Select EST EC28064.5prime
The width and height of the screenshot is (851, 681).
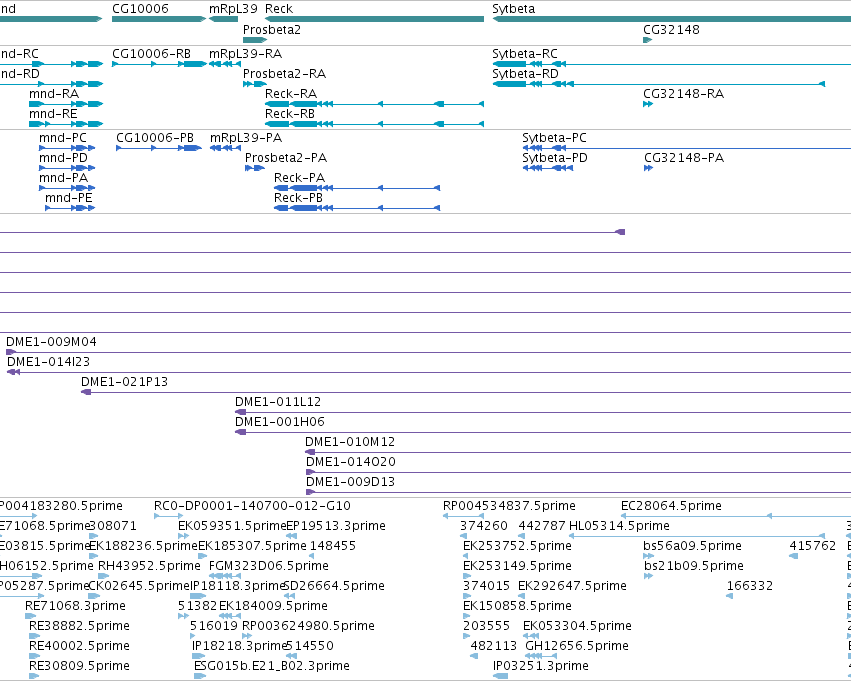[x=671, y=506]
